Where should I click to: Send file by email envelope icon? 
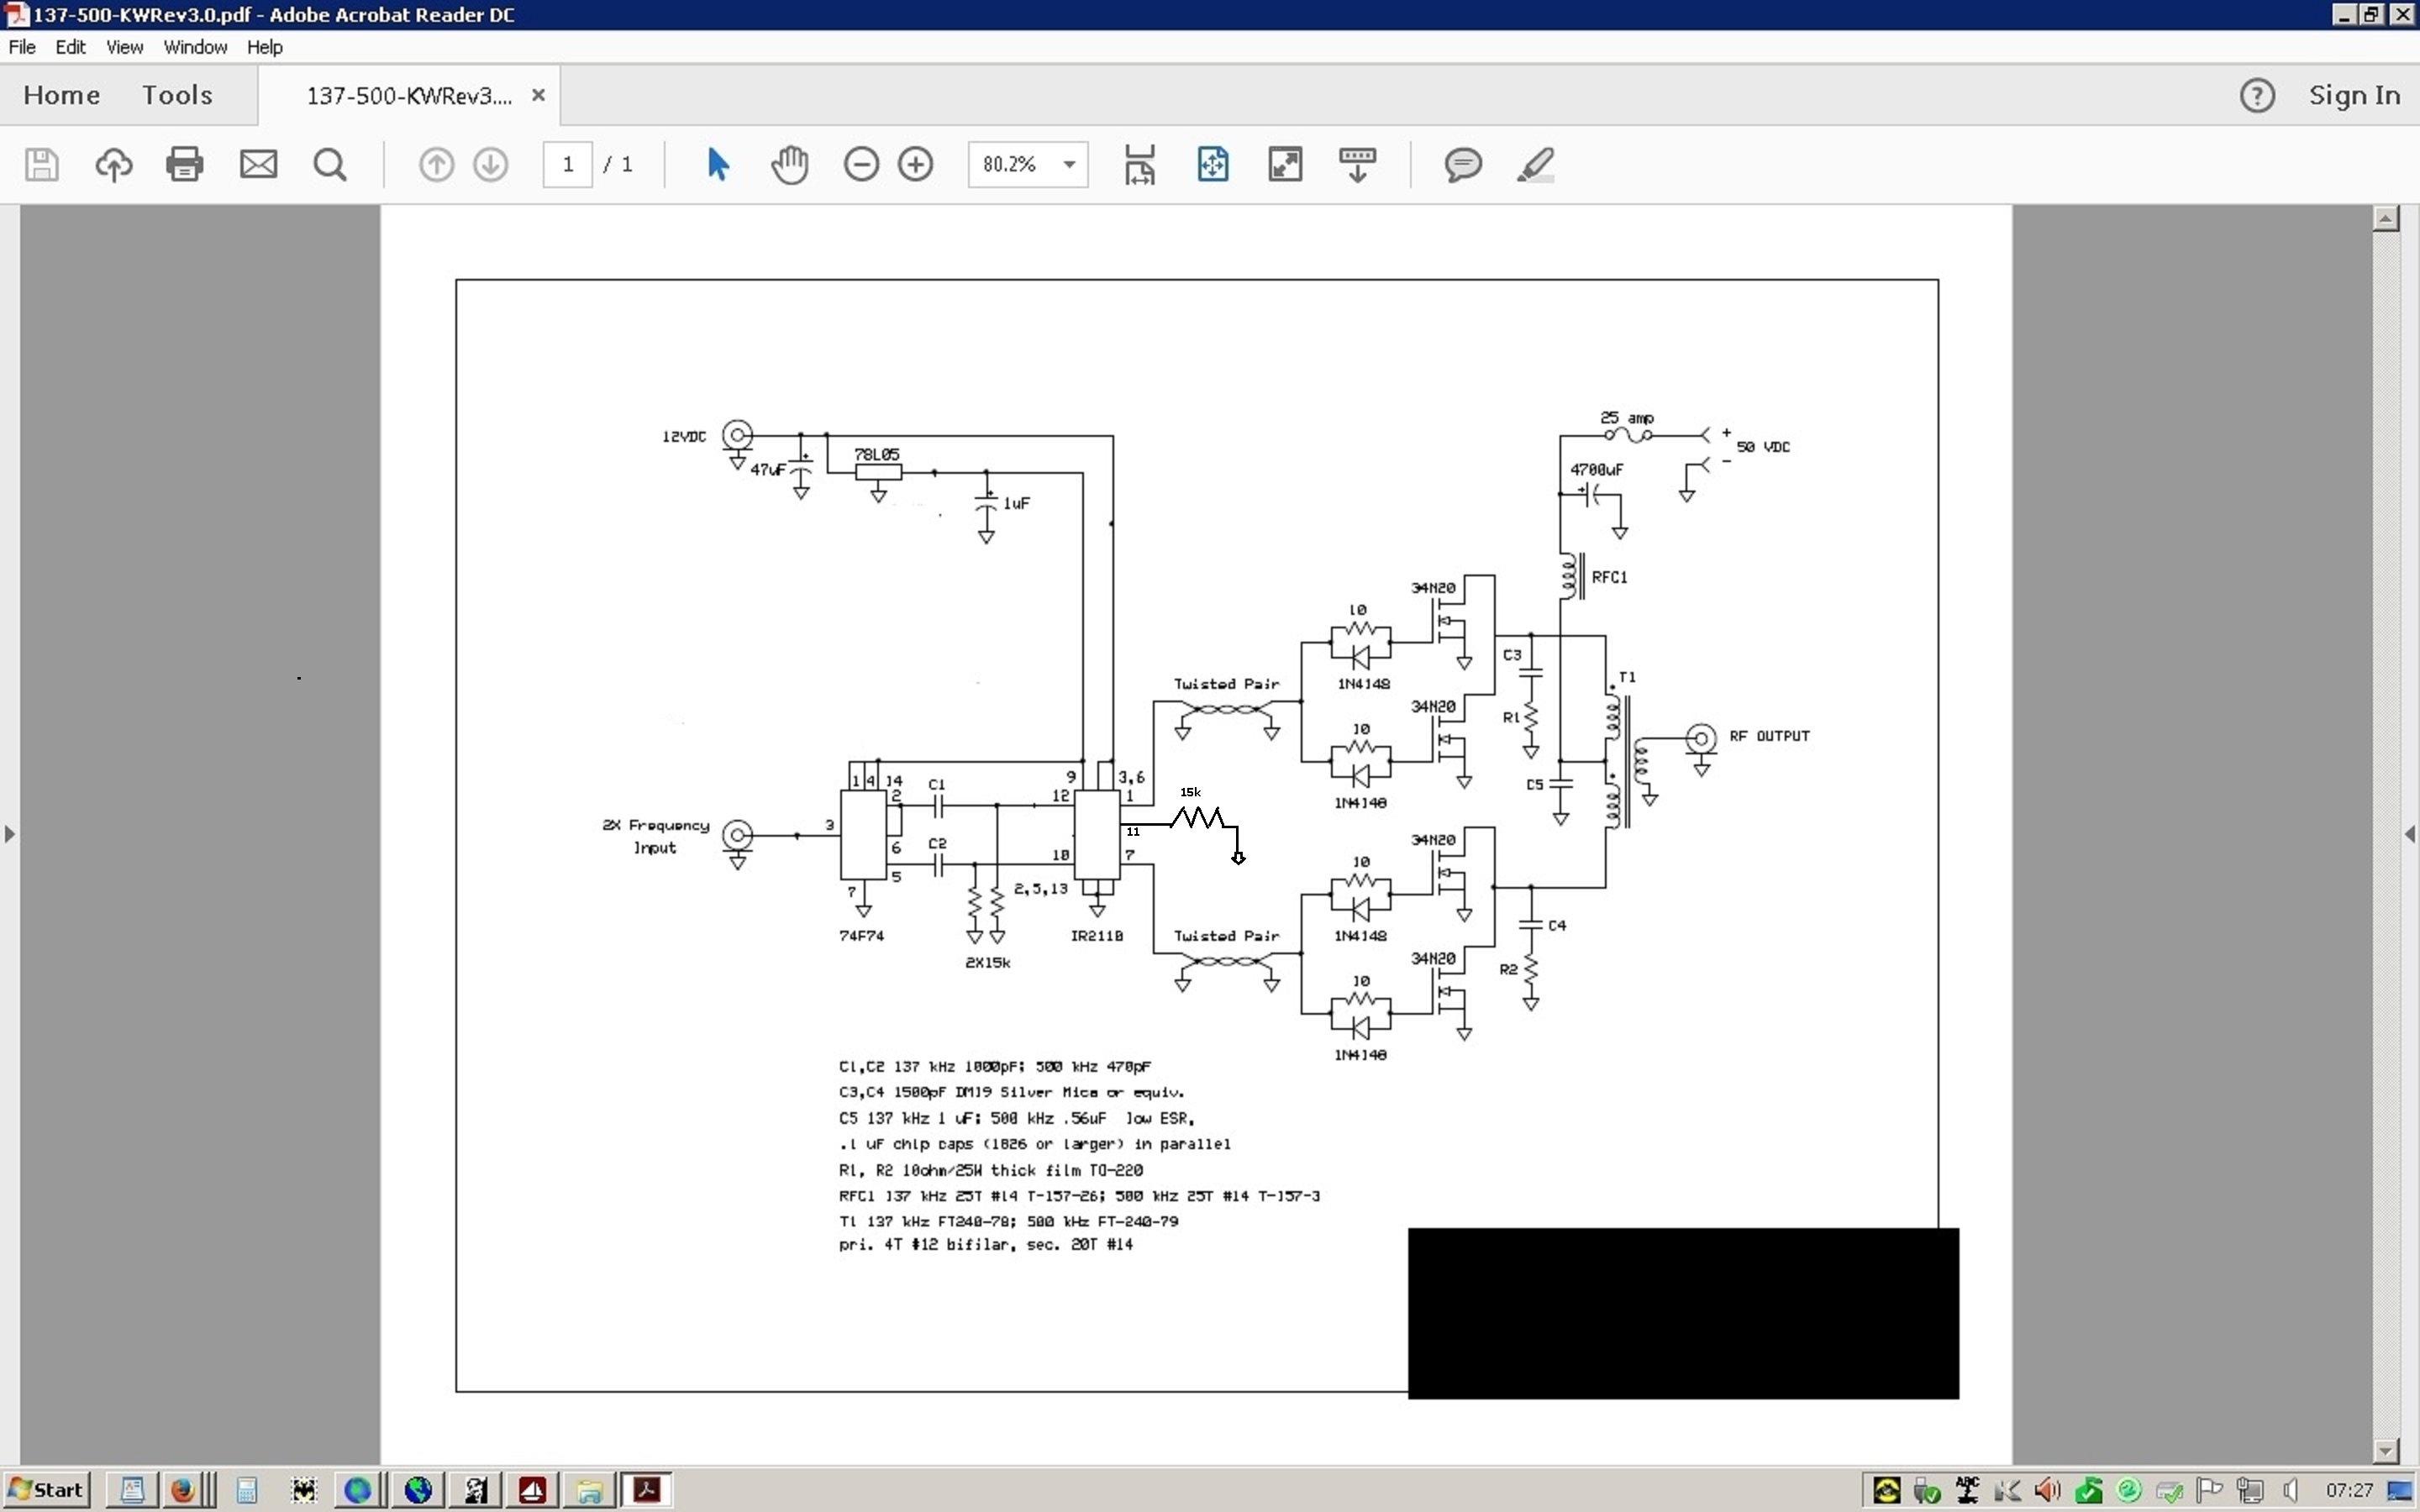pyautogui.click(x=258, y=164)
